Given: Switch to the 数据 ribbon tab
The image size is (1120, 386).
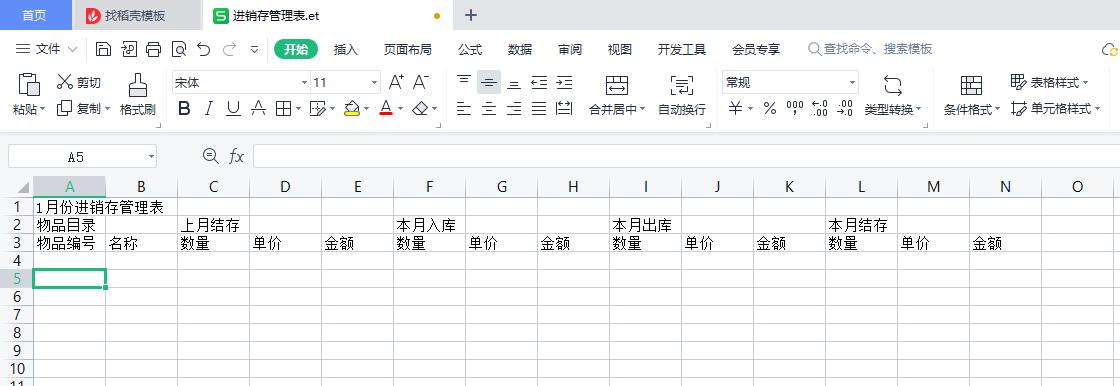Looking at the screenshot, I should pos(520,49).
